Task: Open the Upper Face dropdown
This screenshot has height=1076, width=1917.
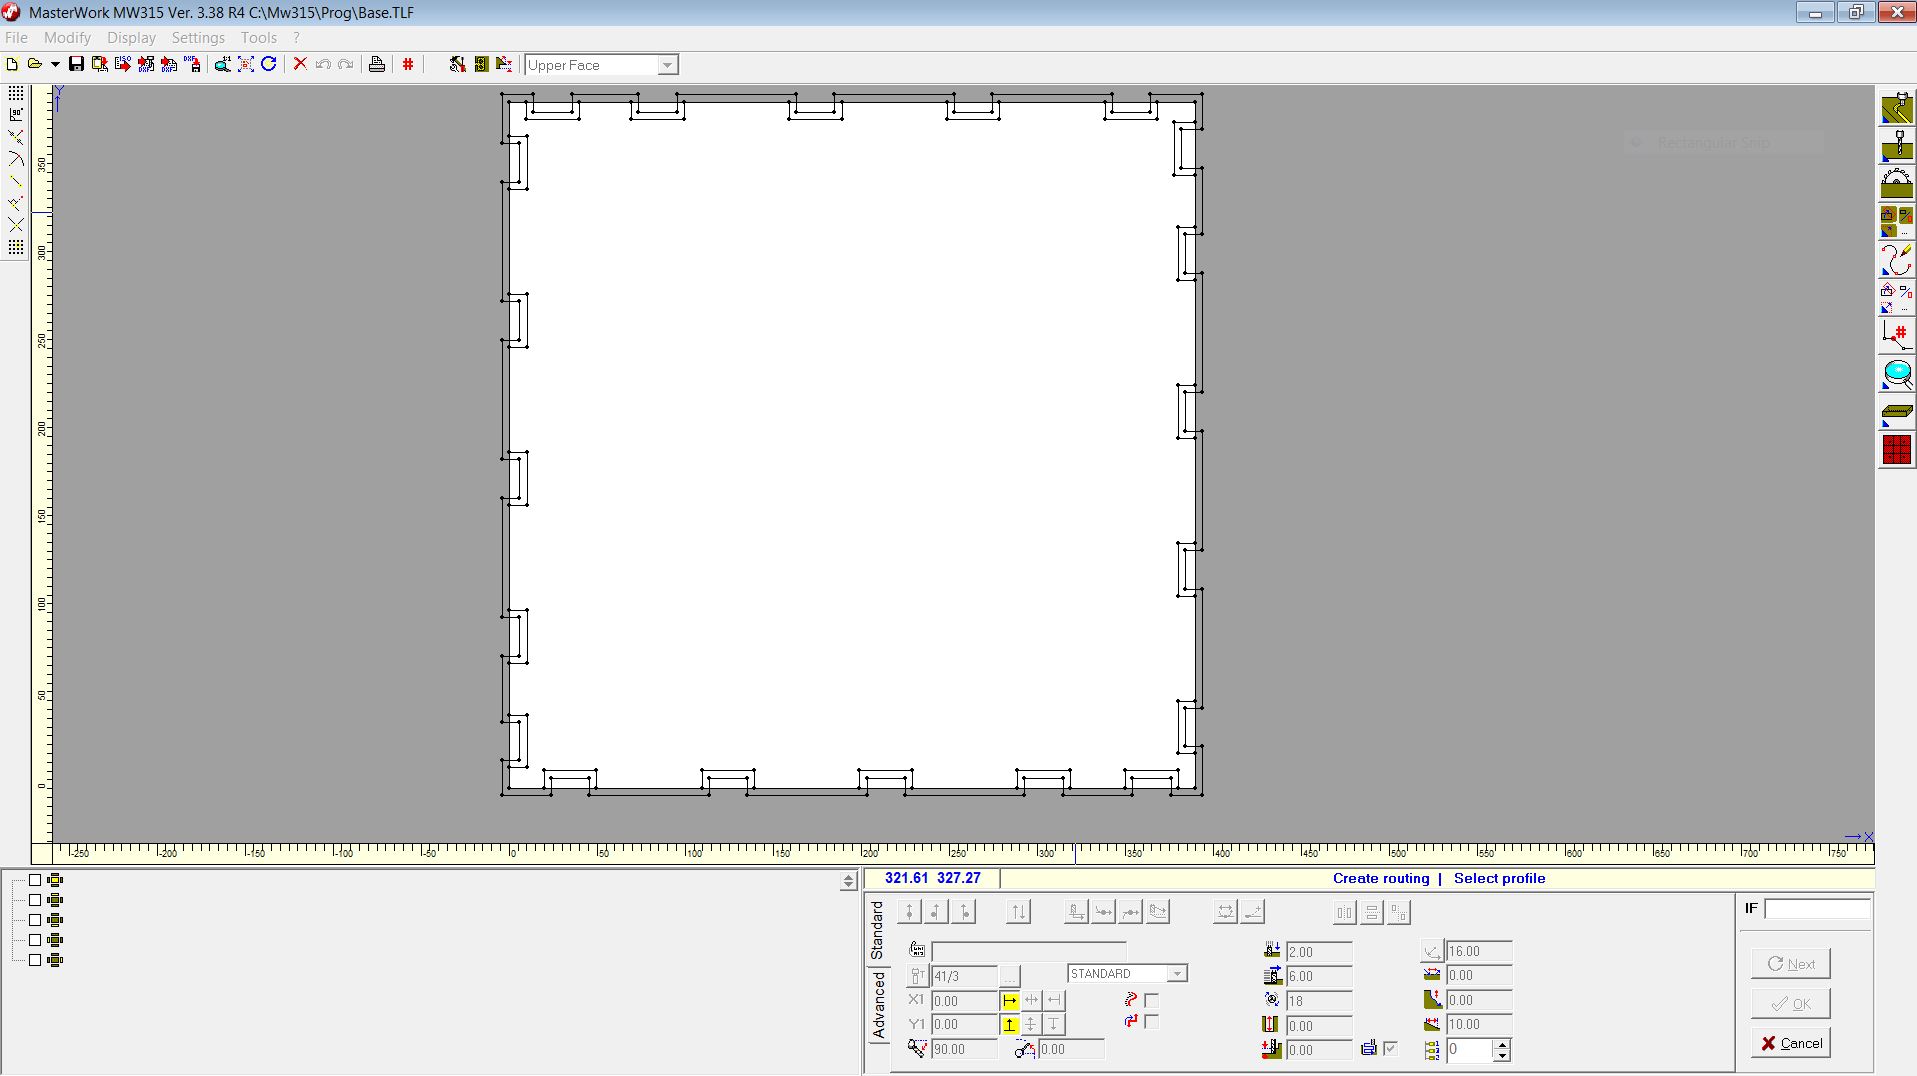Action: 667,65
